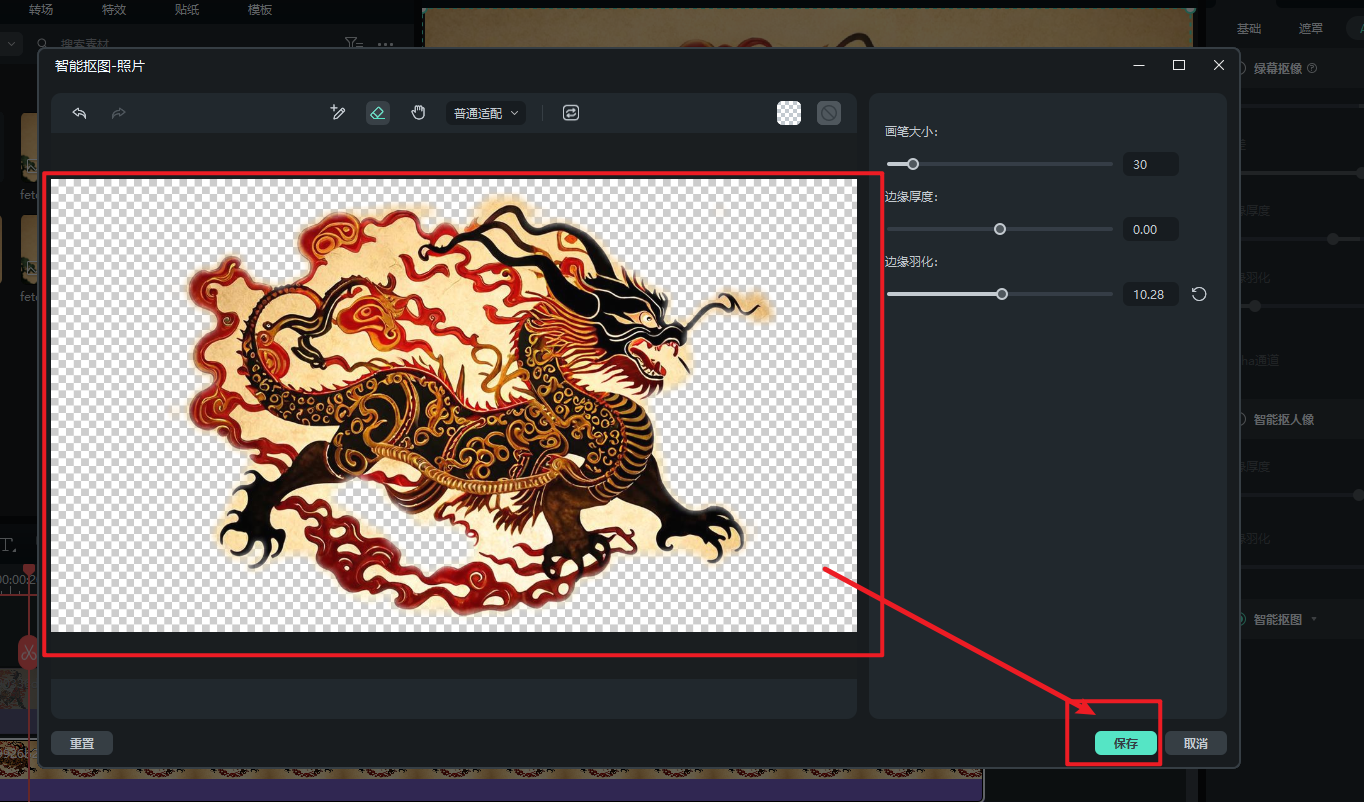Open the 普通适配 fit mode dropdown

pos(486,113)
